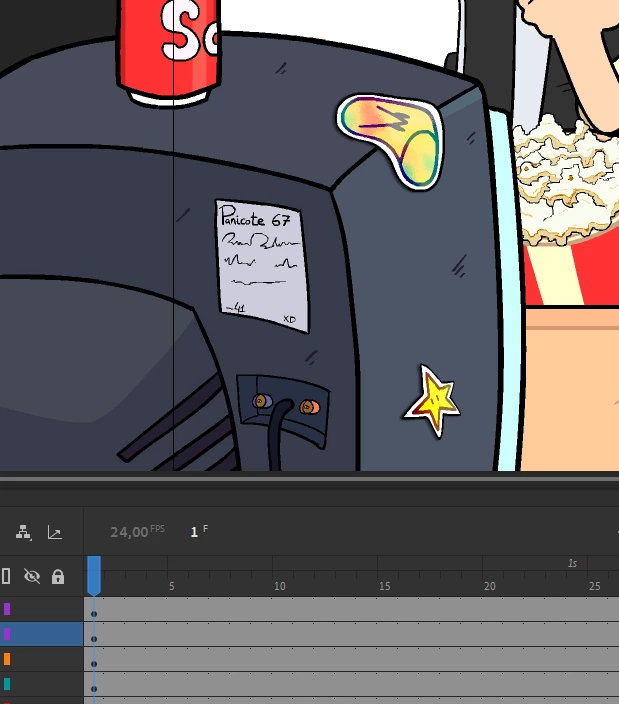This screenshot has height=704, width=619.
Task: Select keyframe on the orange layer
Action: [x=94, y=664]
